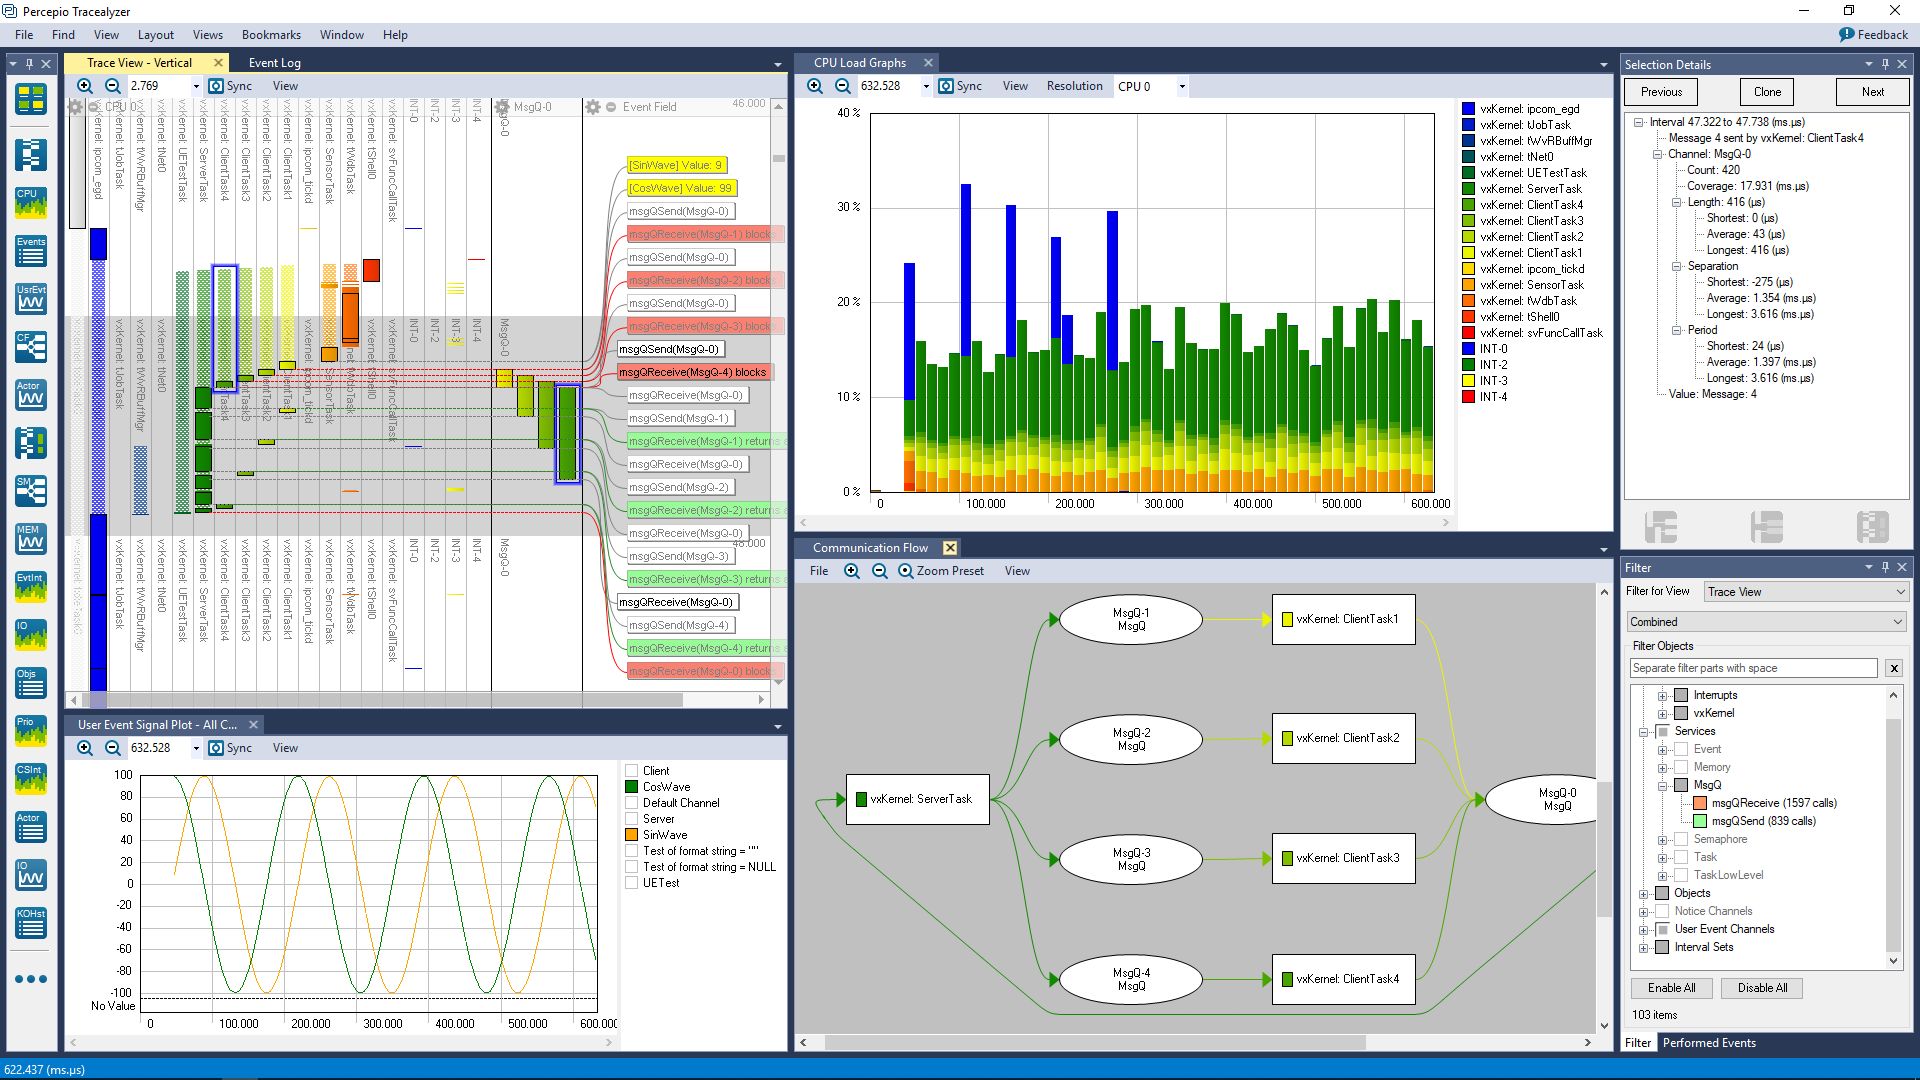Click Sync icon in Trace View toolbar
This screenshot has height=1080, width=1920.
[216, 86]
